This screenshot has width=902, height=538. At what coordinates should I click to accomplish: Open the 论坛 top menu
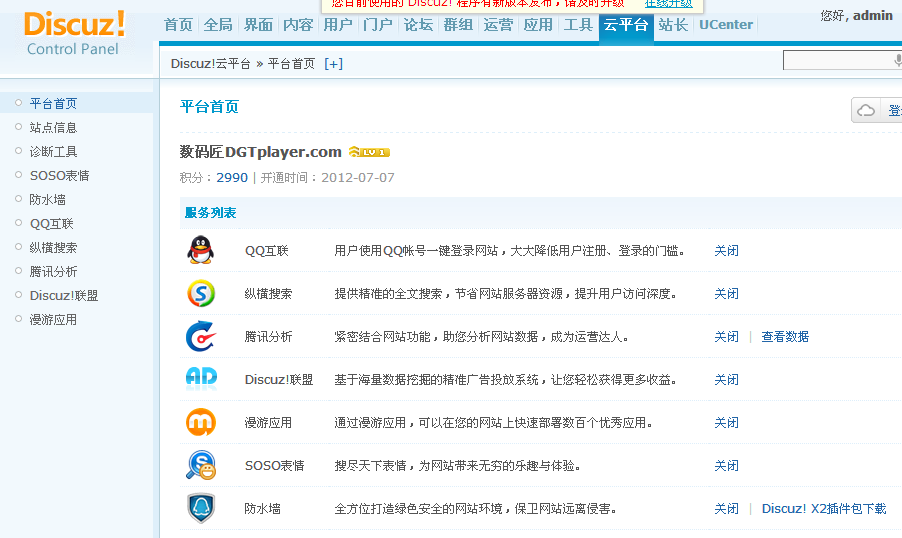tap(418, 25)
